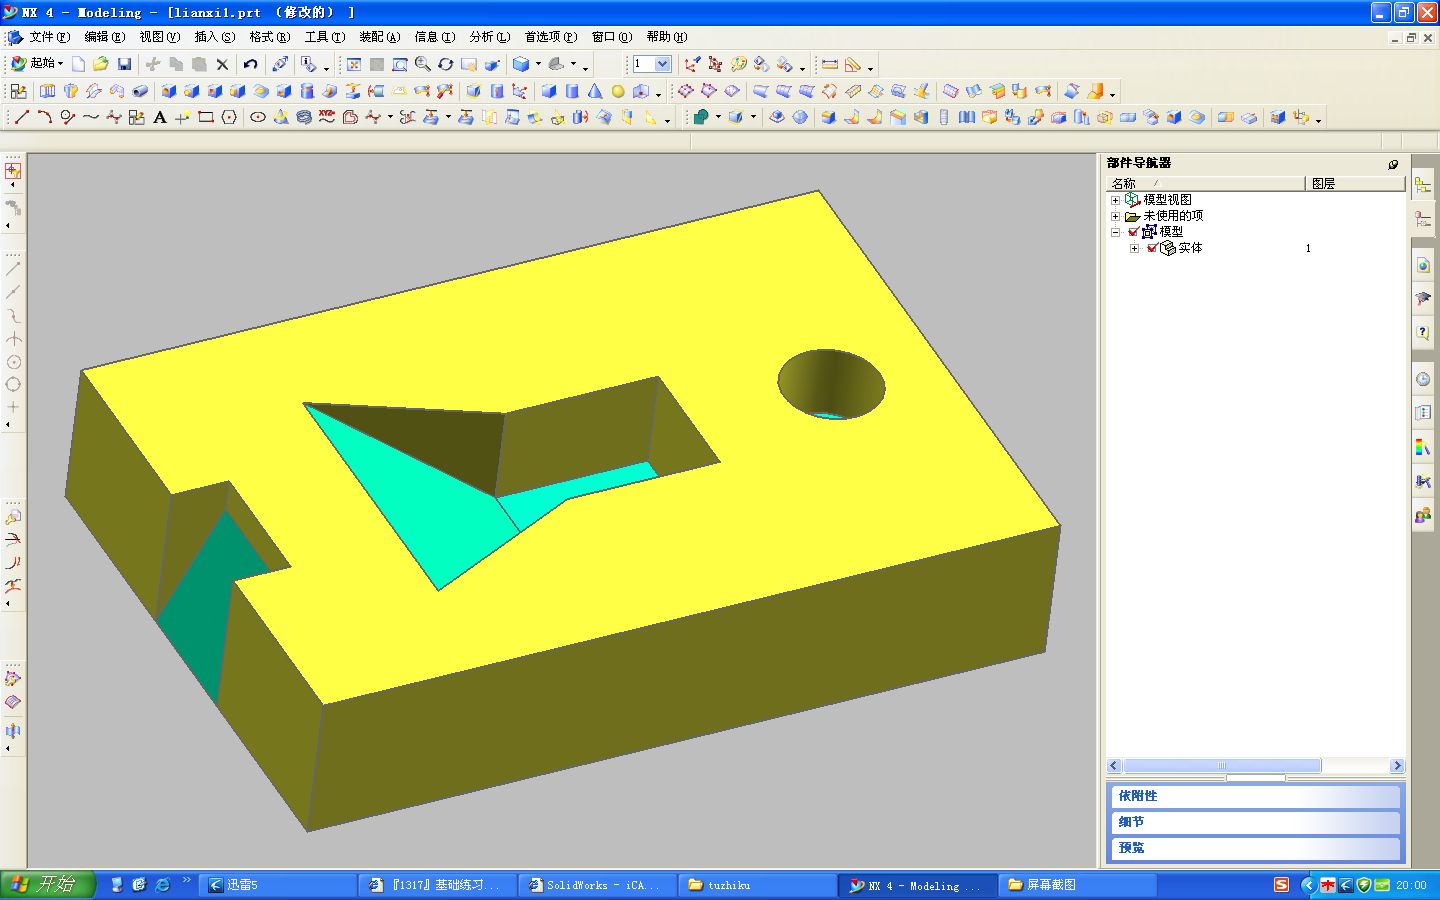
Task: Switch to tuzhiku folder taskbar button
Action: tap(757, 885)
